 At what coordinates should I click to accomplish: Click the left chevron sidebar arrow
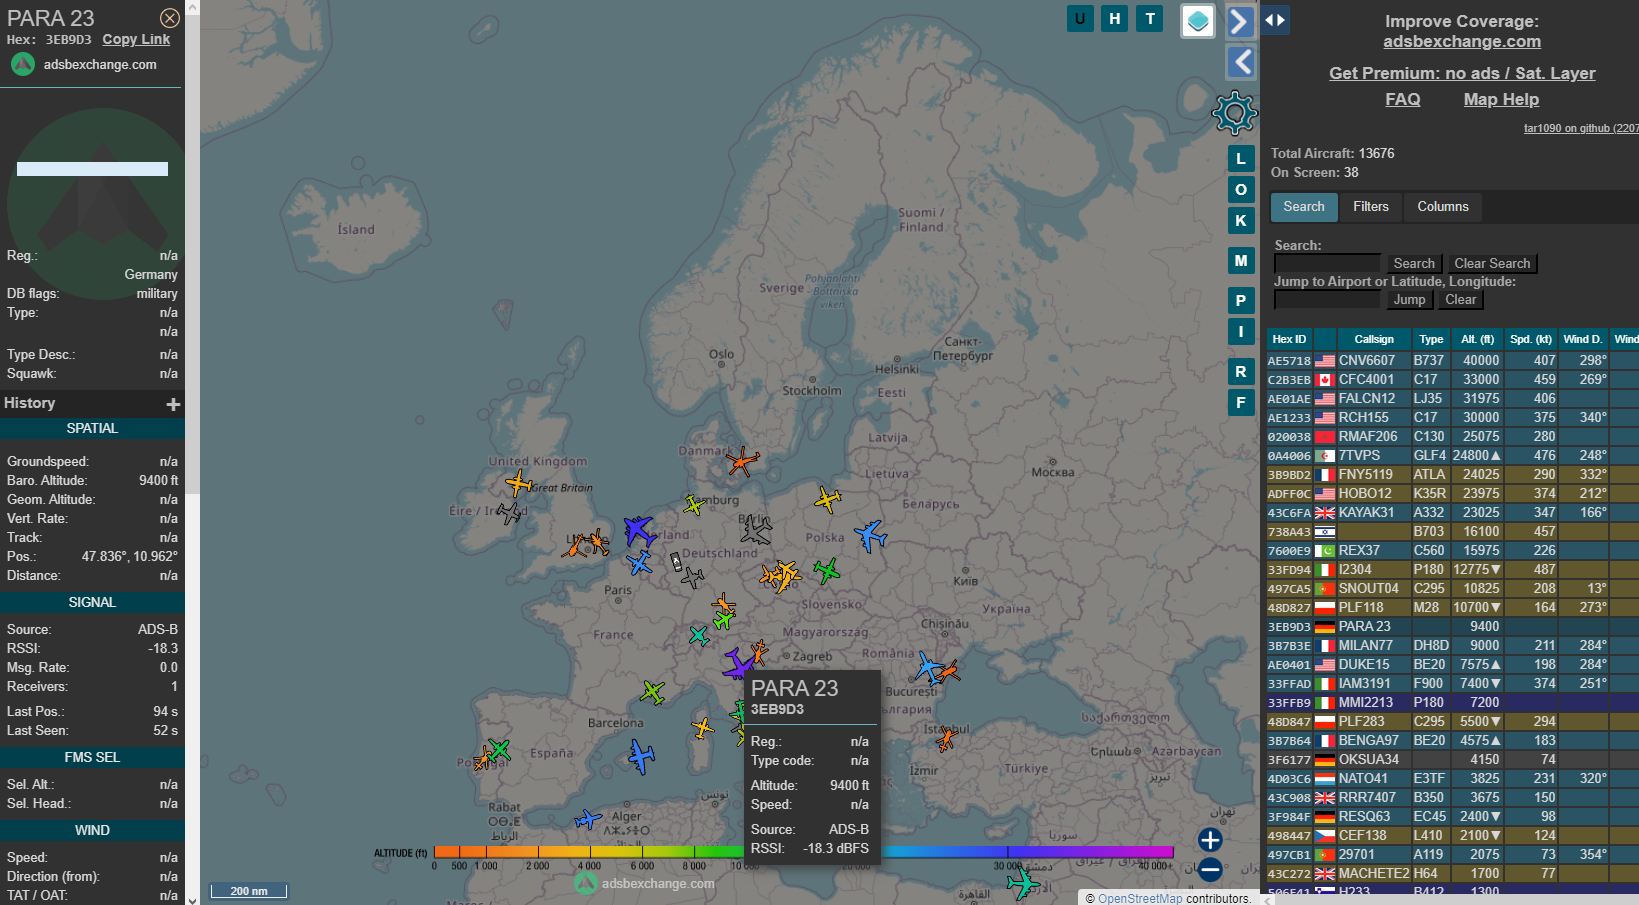click(1240, 62)
